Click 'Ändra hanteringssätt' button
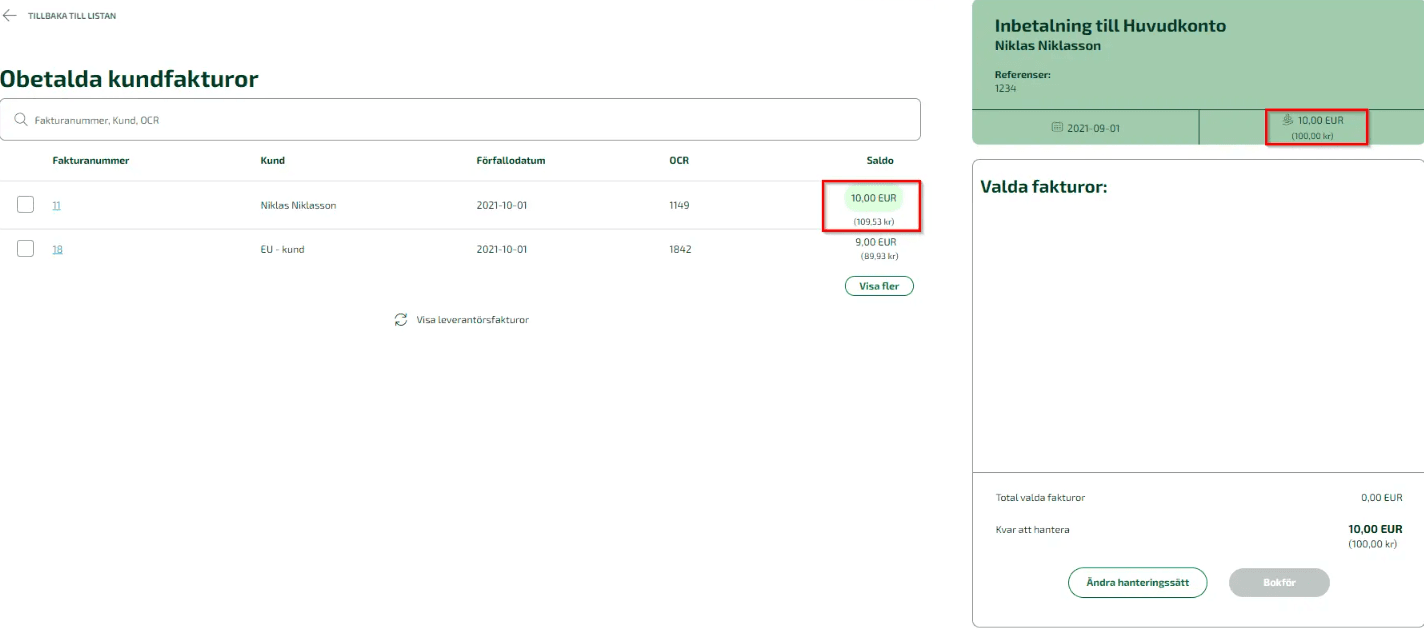 pos(1138,583)
